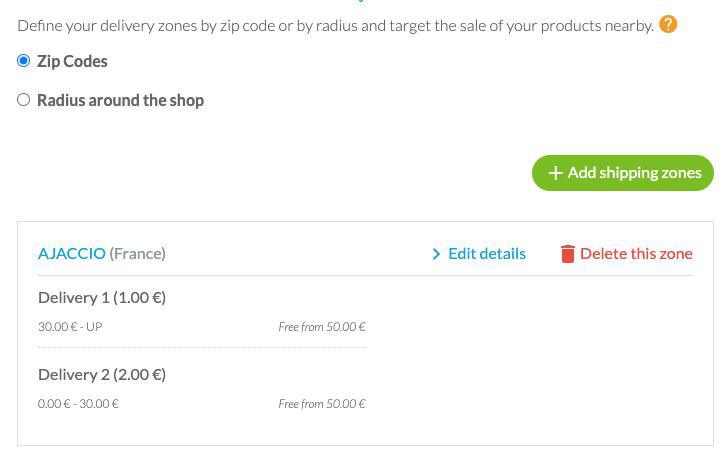Click the "(France)" country label
Viewport: 727px width, 467px height.
[137, 253]
